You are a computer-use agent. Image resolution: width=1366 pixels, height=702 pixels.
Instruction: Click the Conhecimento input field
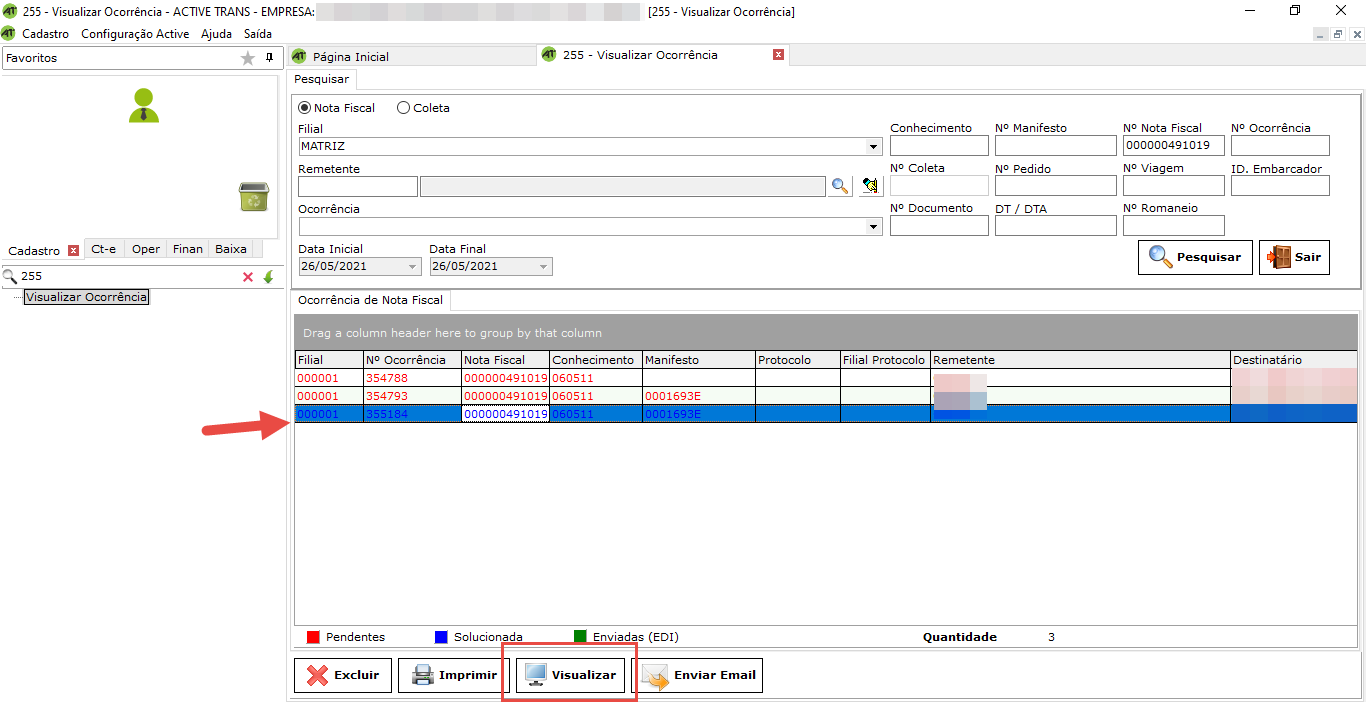(x=939, y=146)
